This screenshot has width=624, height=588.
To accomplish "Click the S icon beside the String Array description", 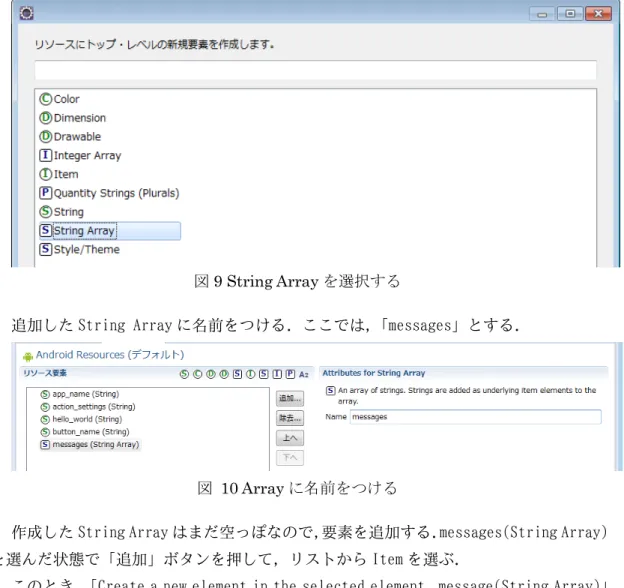I will 330,391.
